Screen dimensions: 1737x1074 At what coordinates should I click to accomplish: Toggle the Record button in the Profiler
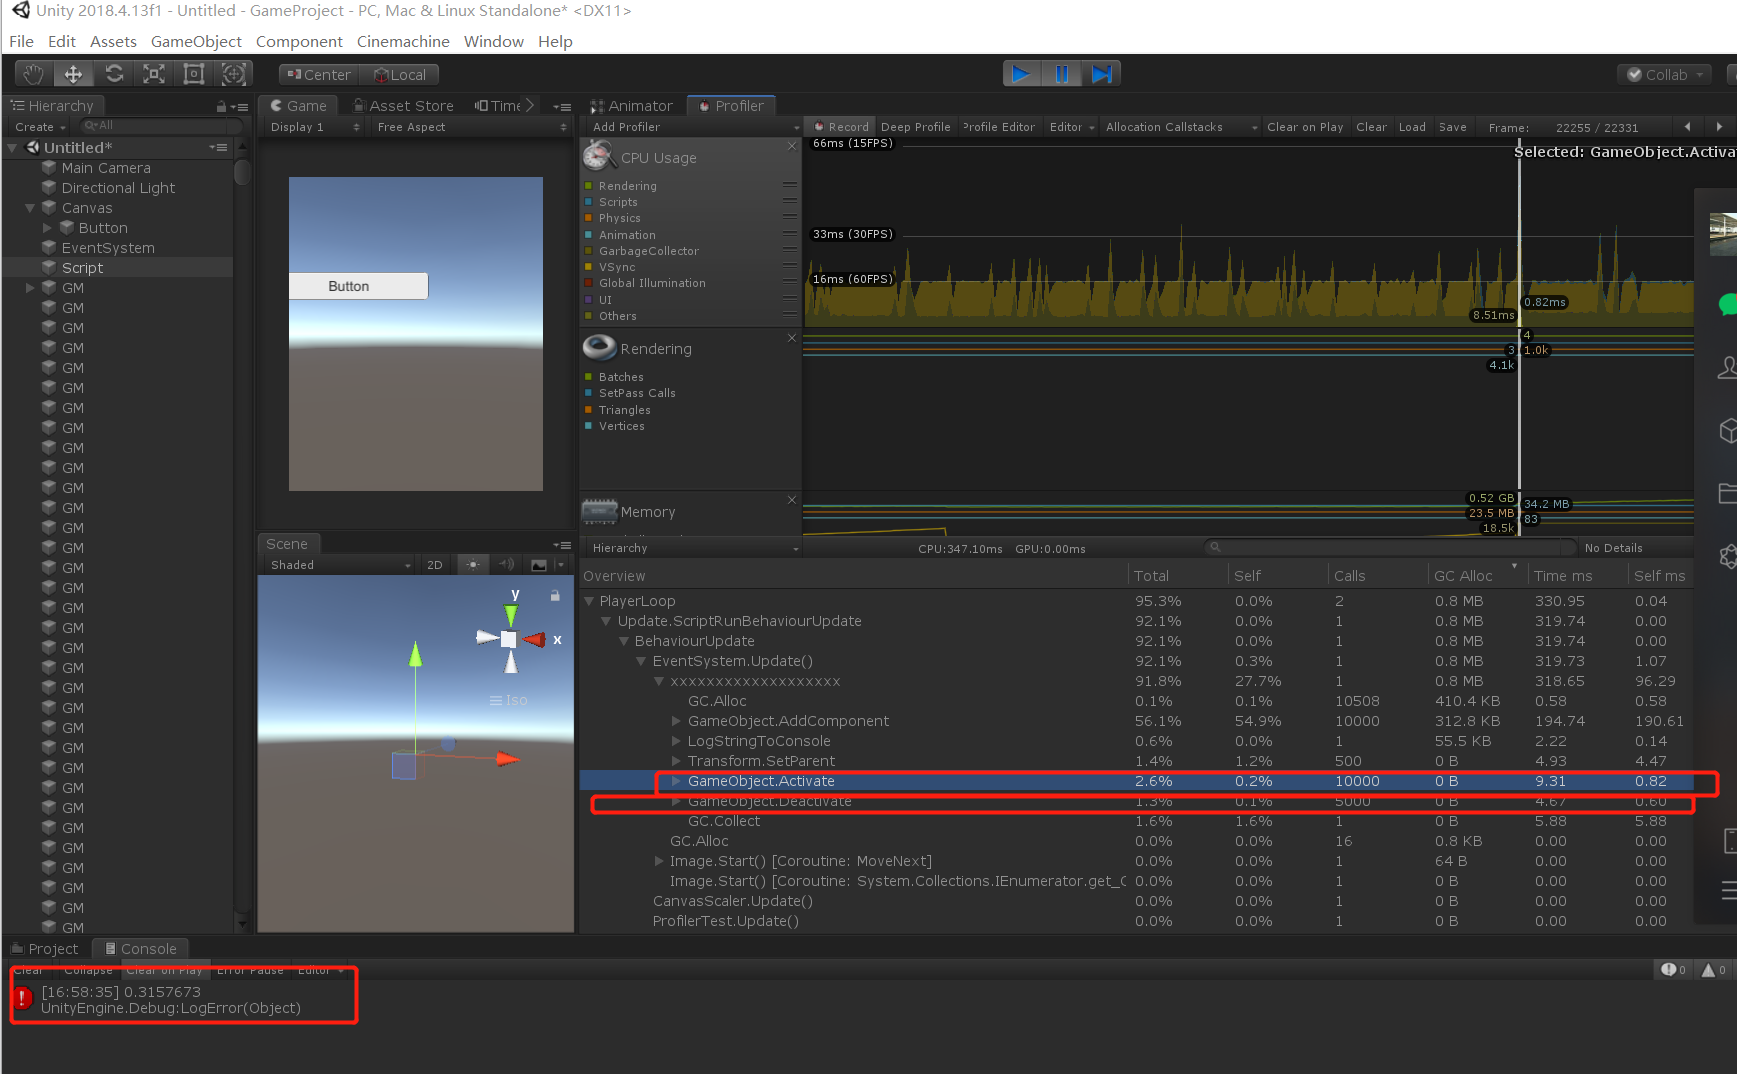[x=839, y=126]
